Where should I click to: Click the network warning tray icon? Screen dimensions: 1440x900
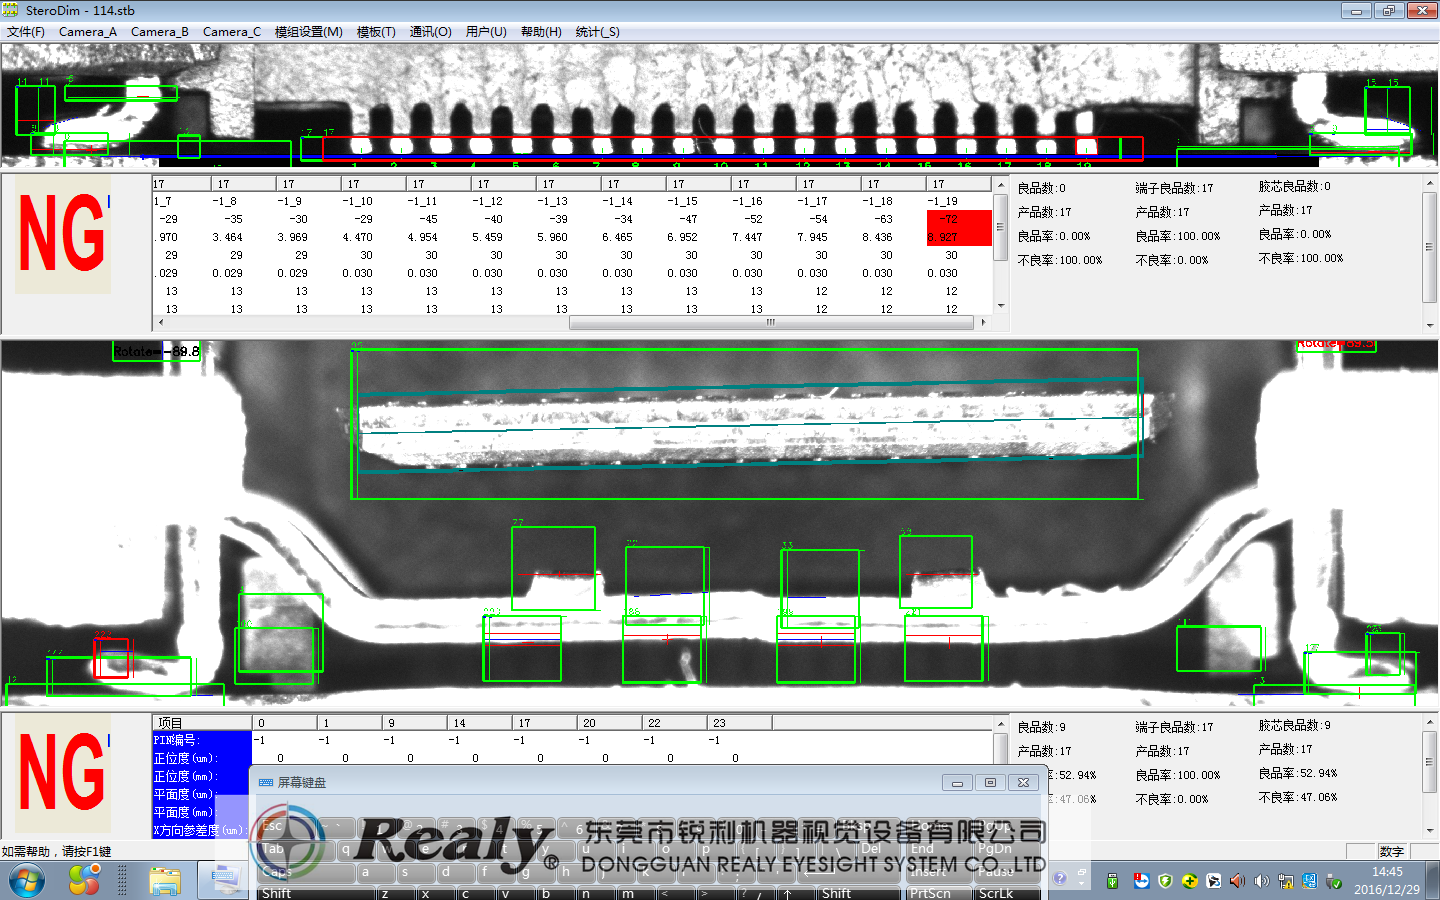click(x=1285, y=881)
